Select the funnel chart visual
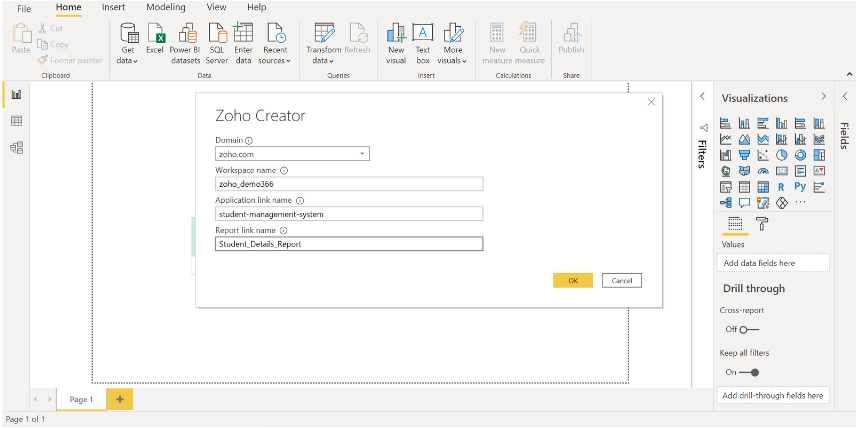This screenshot has width=858, height=428. (x=744, y=155)
